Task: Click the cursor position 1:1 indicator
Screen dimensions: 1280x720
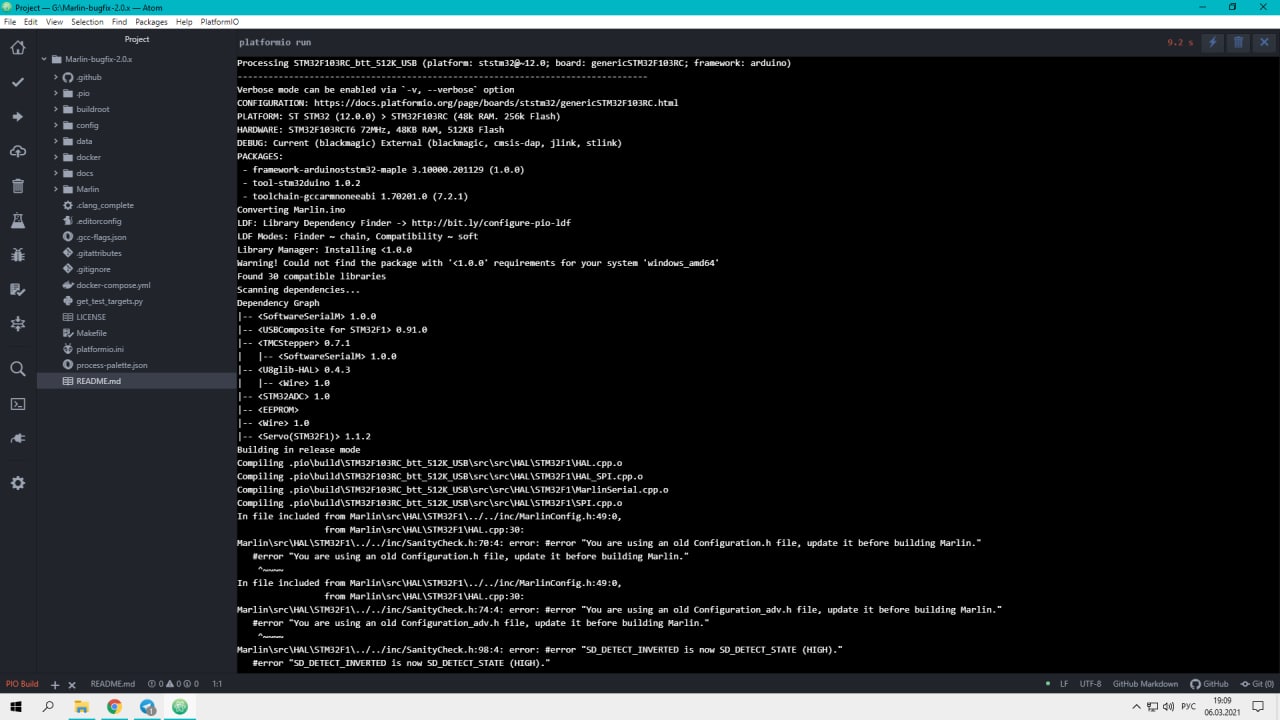Action: click(x=217, y=684)
